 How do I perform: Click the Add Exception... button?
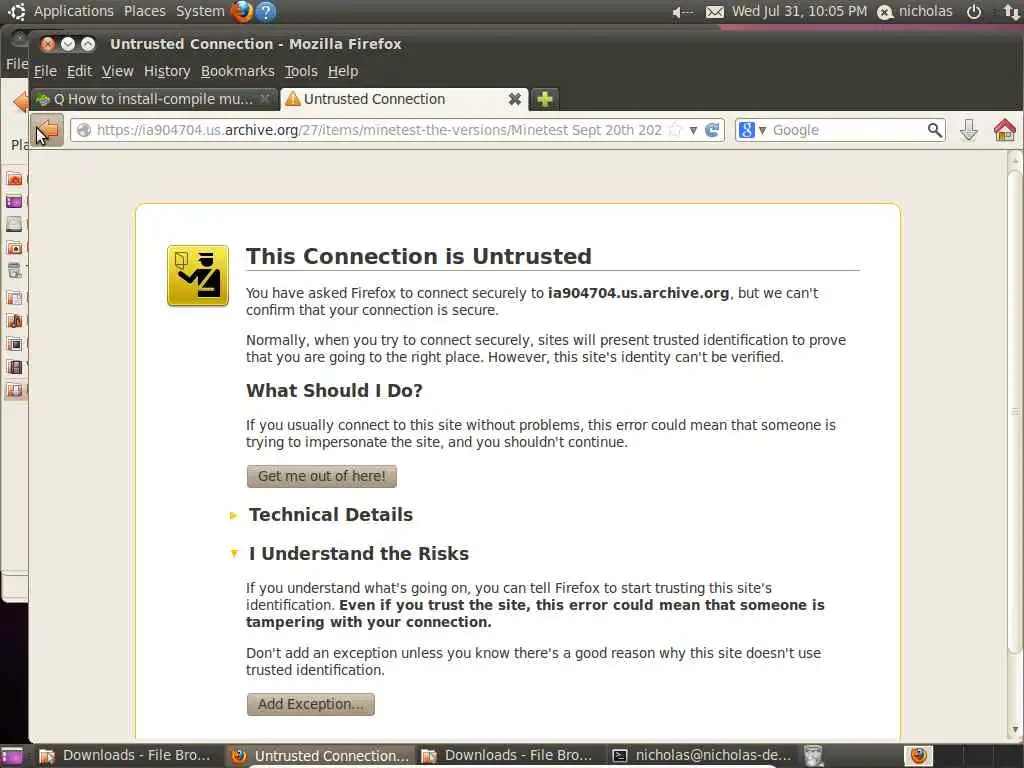pyautogui.click(x=310, y=704)
